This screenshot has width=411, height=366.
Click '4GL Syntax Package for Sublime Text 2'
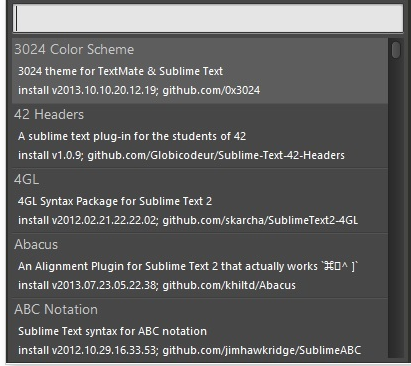click(115, 201)
